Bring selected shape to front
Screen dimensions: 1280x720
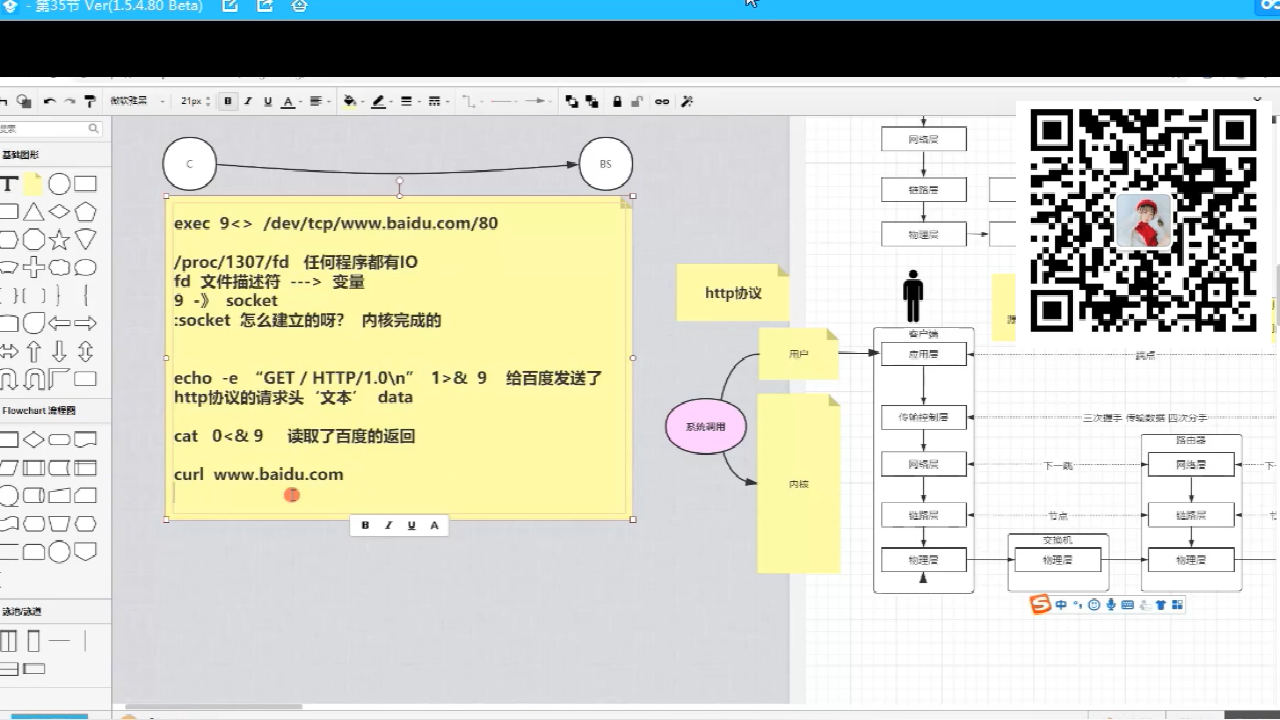pyautogui.click(x=571, y=101)
